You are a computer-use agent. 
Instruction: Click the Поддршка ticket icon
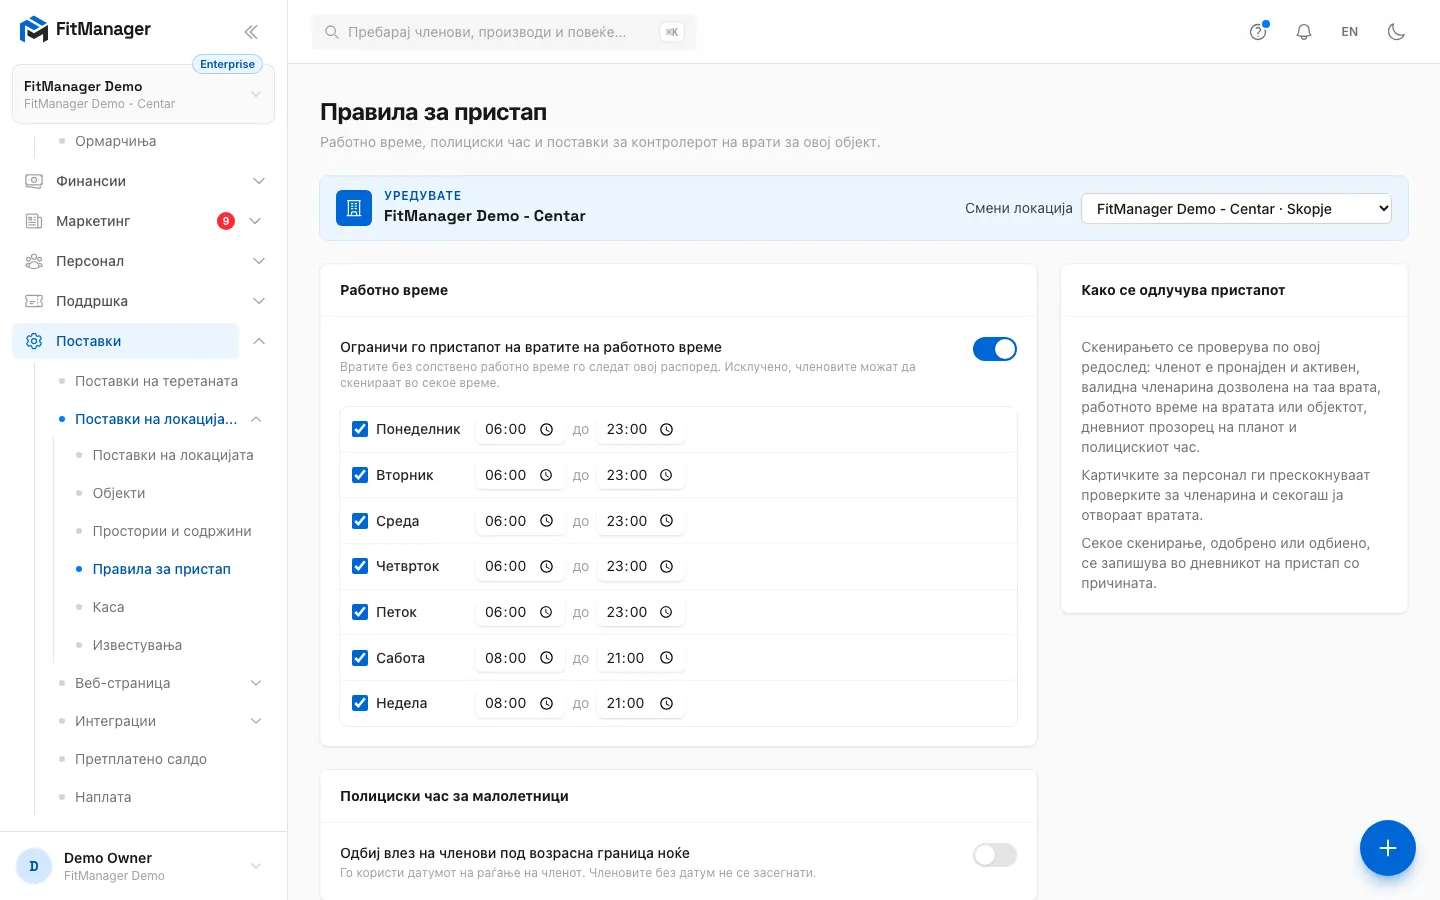(34, 301)
